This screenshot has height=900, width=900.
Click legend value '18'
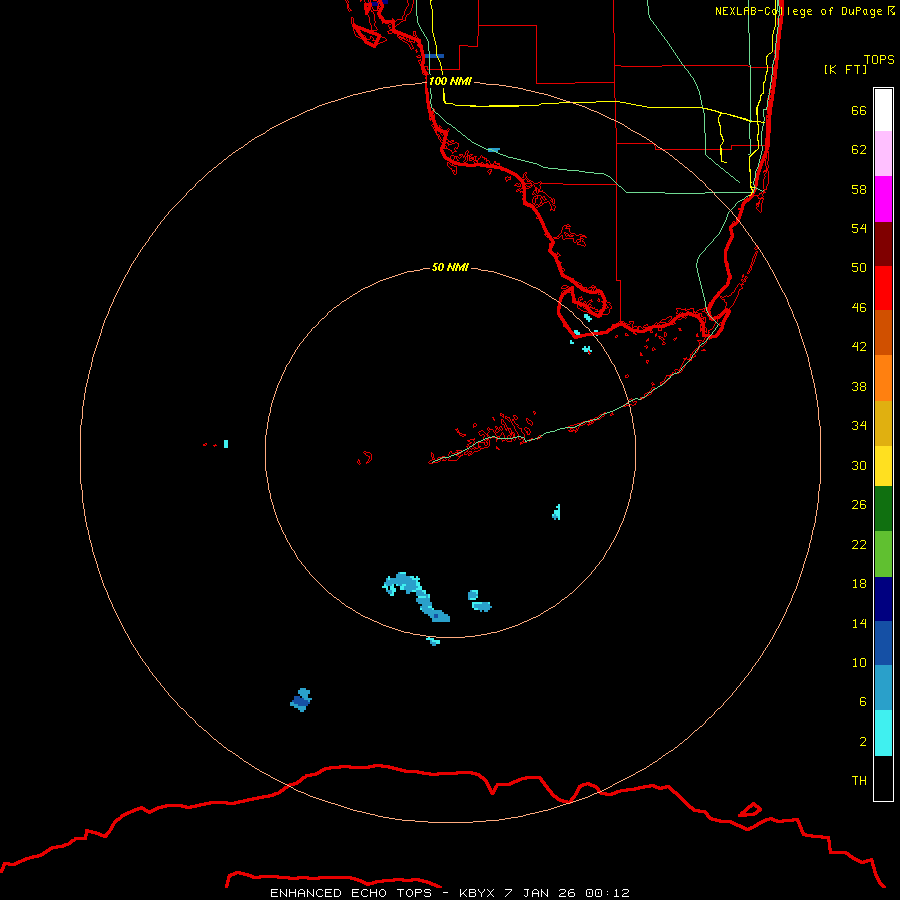pyautogui.click(x=859, y=584)
